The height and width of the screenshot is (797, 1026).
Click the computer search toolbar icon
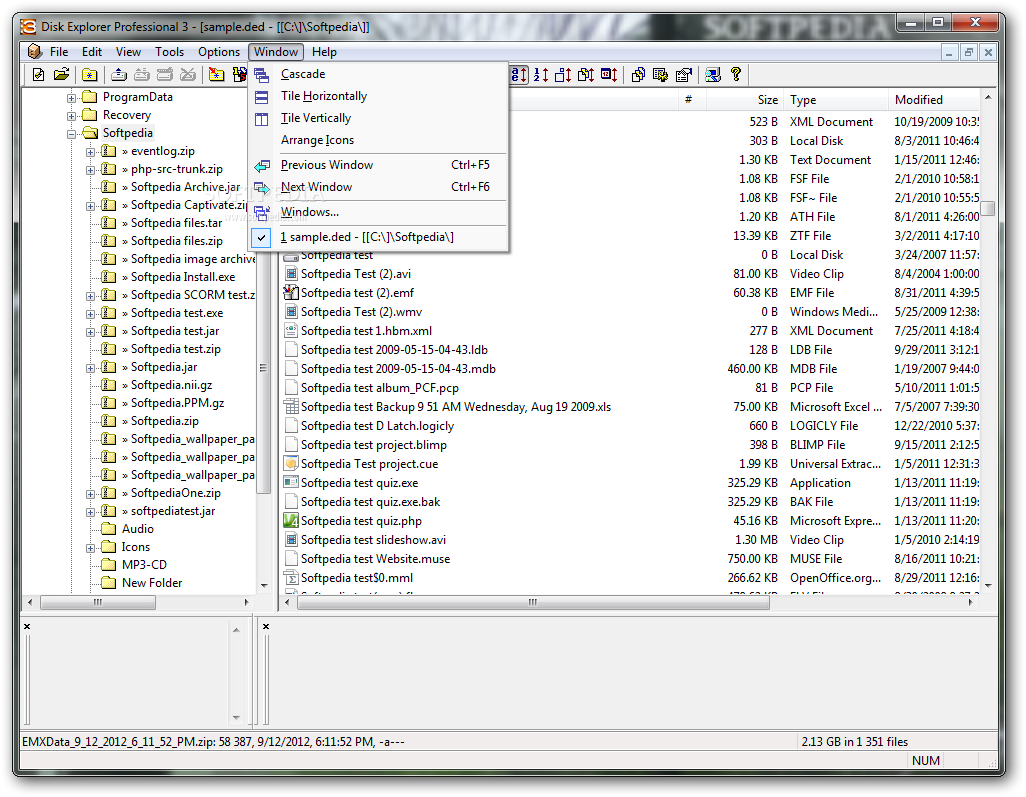[713, 75]
